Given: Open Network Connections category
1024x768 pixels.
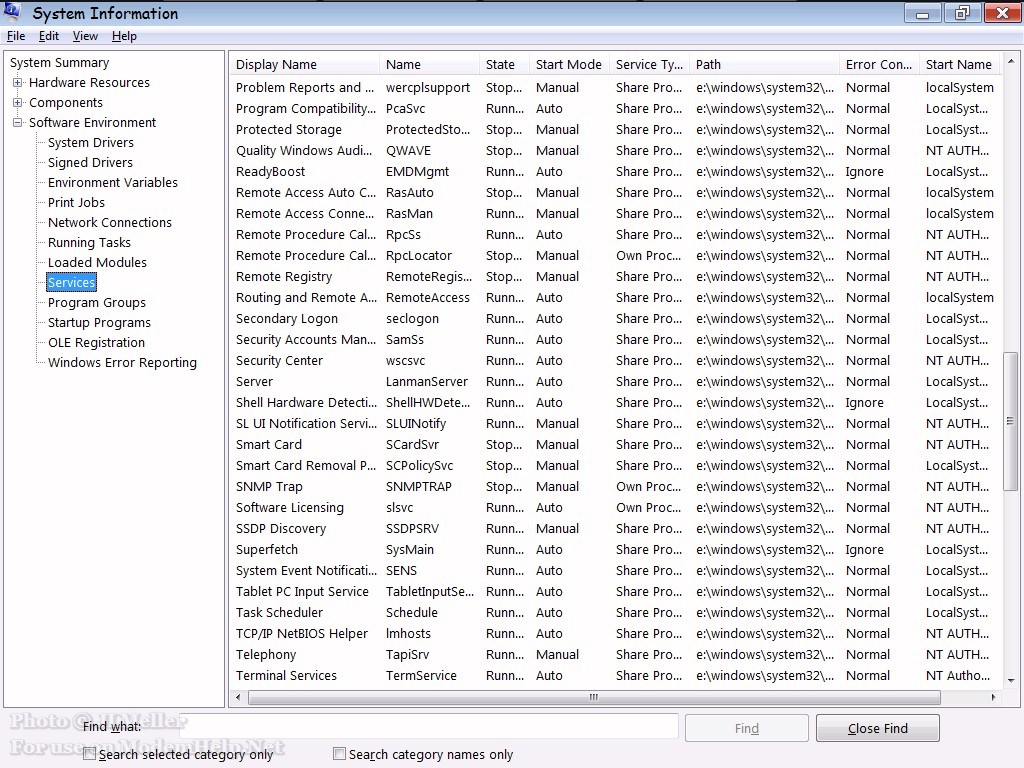Looking at the screenshot, I should click(110, 223).
